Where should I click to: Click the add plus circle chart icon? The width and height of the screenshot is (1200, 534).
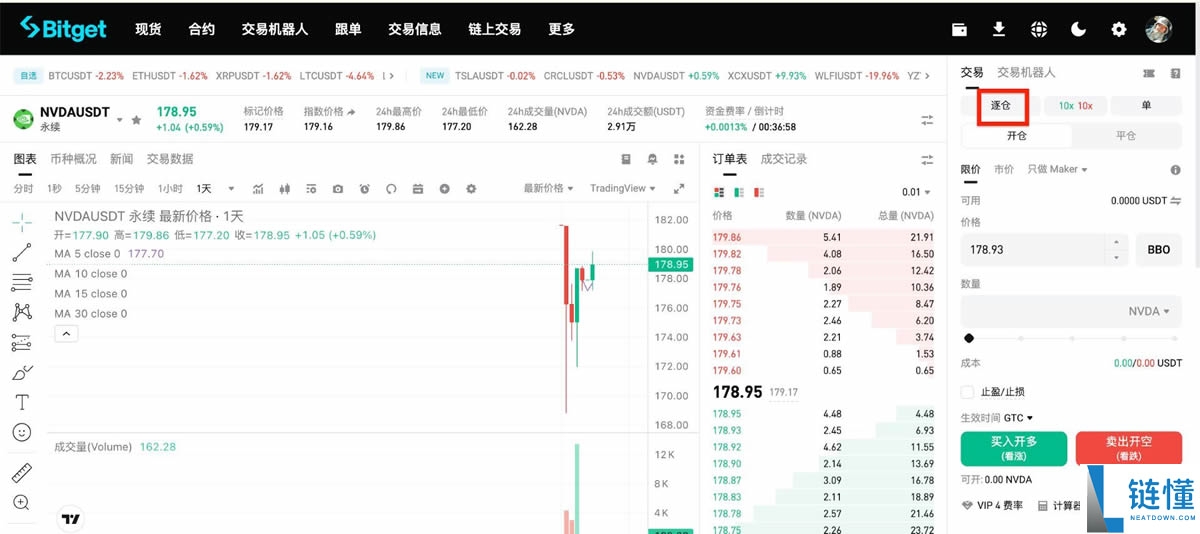tap(444, 188)
